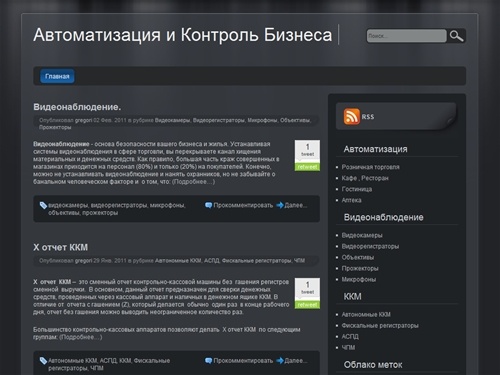Open sidebar category ЧПМ

click(x=348, y=348)
